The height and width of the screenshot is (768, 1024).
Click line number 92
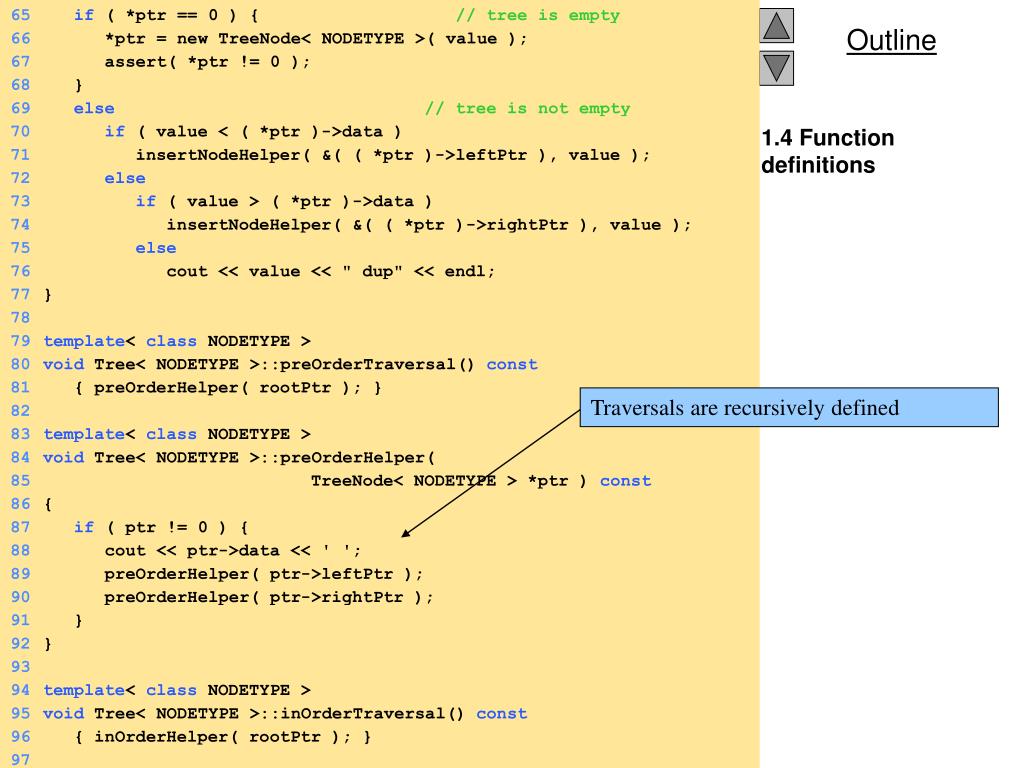tap(20, 644)
